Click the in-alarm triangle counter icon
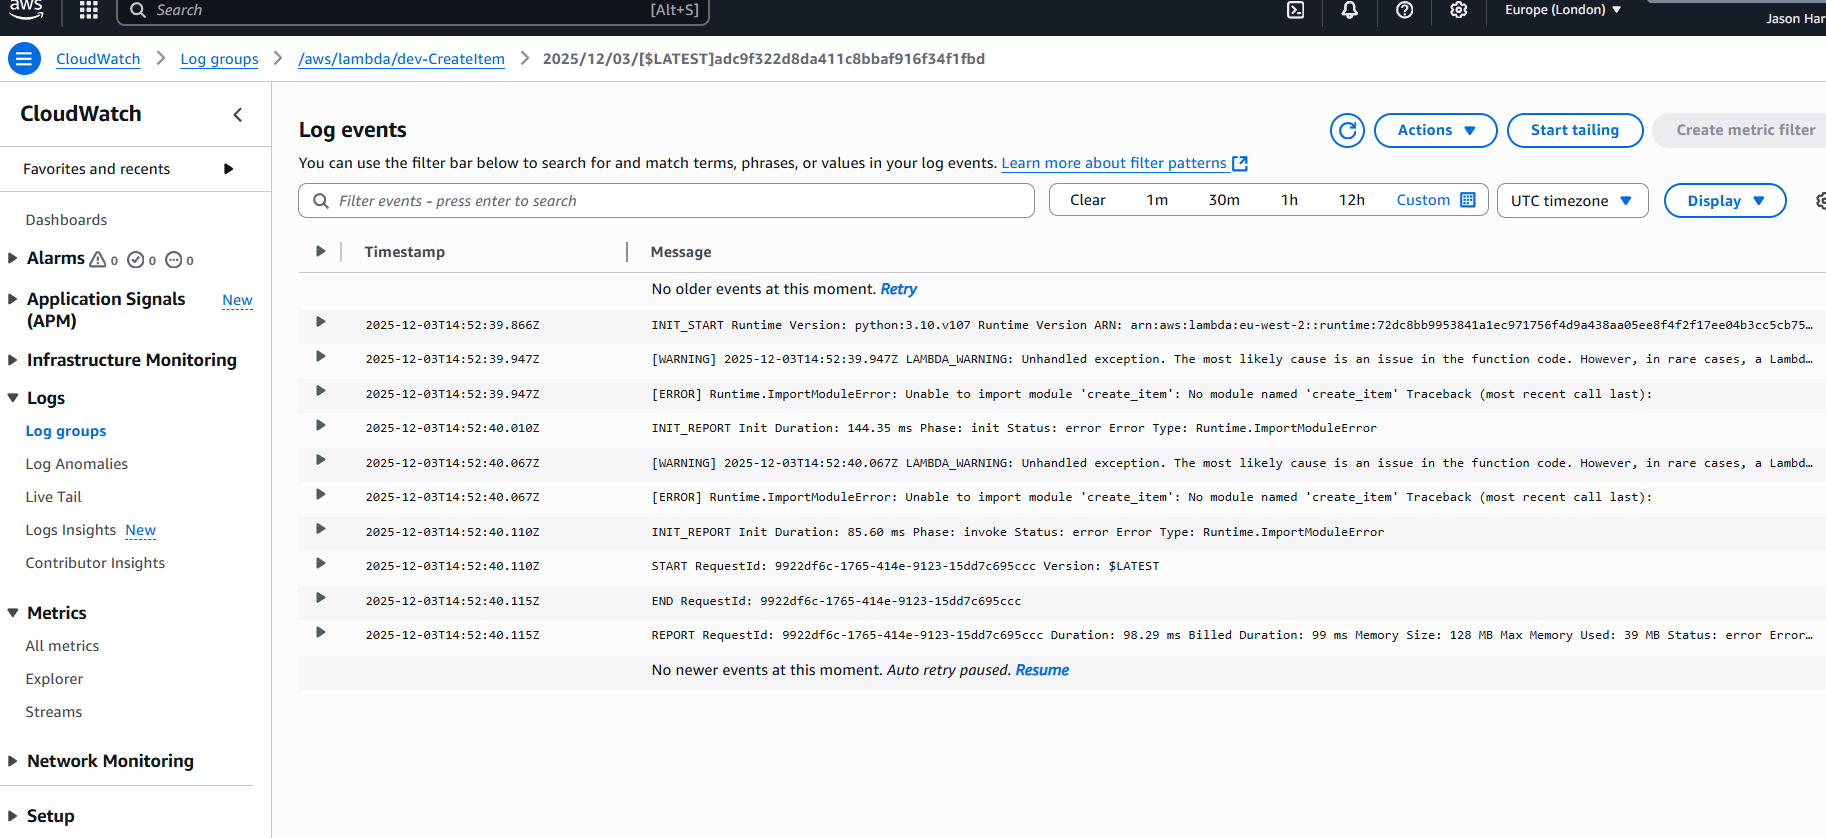Viewport: 1826px width, 838px height. coord(98,260)
